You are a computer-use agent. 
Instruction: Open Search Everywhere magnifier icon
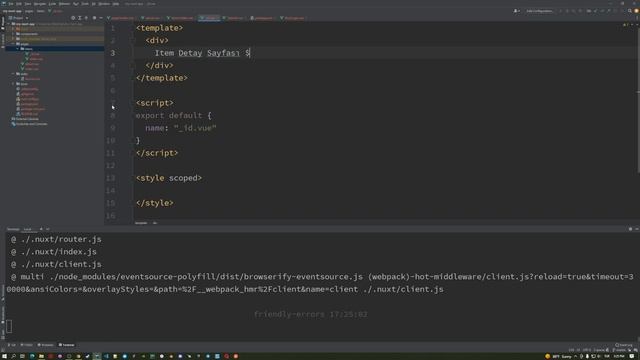[x=630, y=11]
